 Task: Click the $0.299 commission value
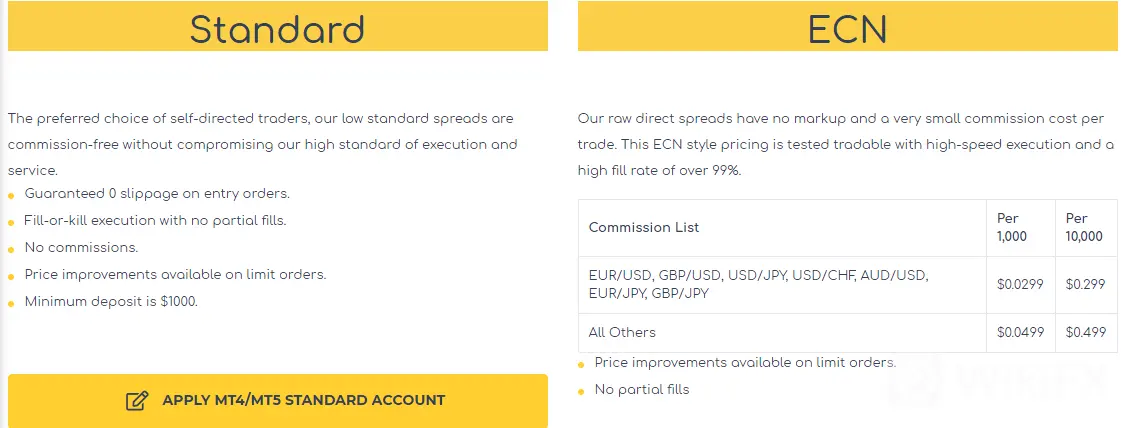tap(1086, 284)
